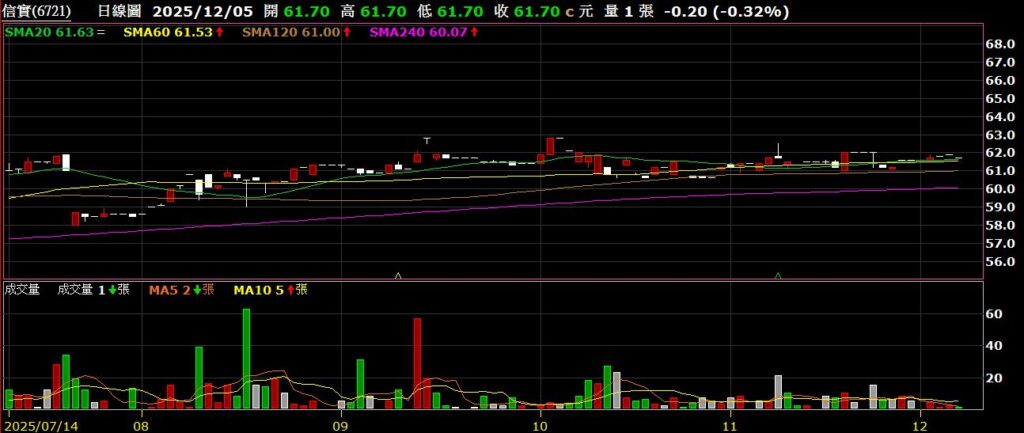Screen dimensions: 1024x433
Task: Click the 信實(6721) stock name title
Action: [x=36, y=12]
